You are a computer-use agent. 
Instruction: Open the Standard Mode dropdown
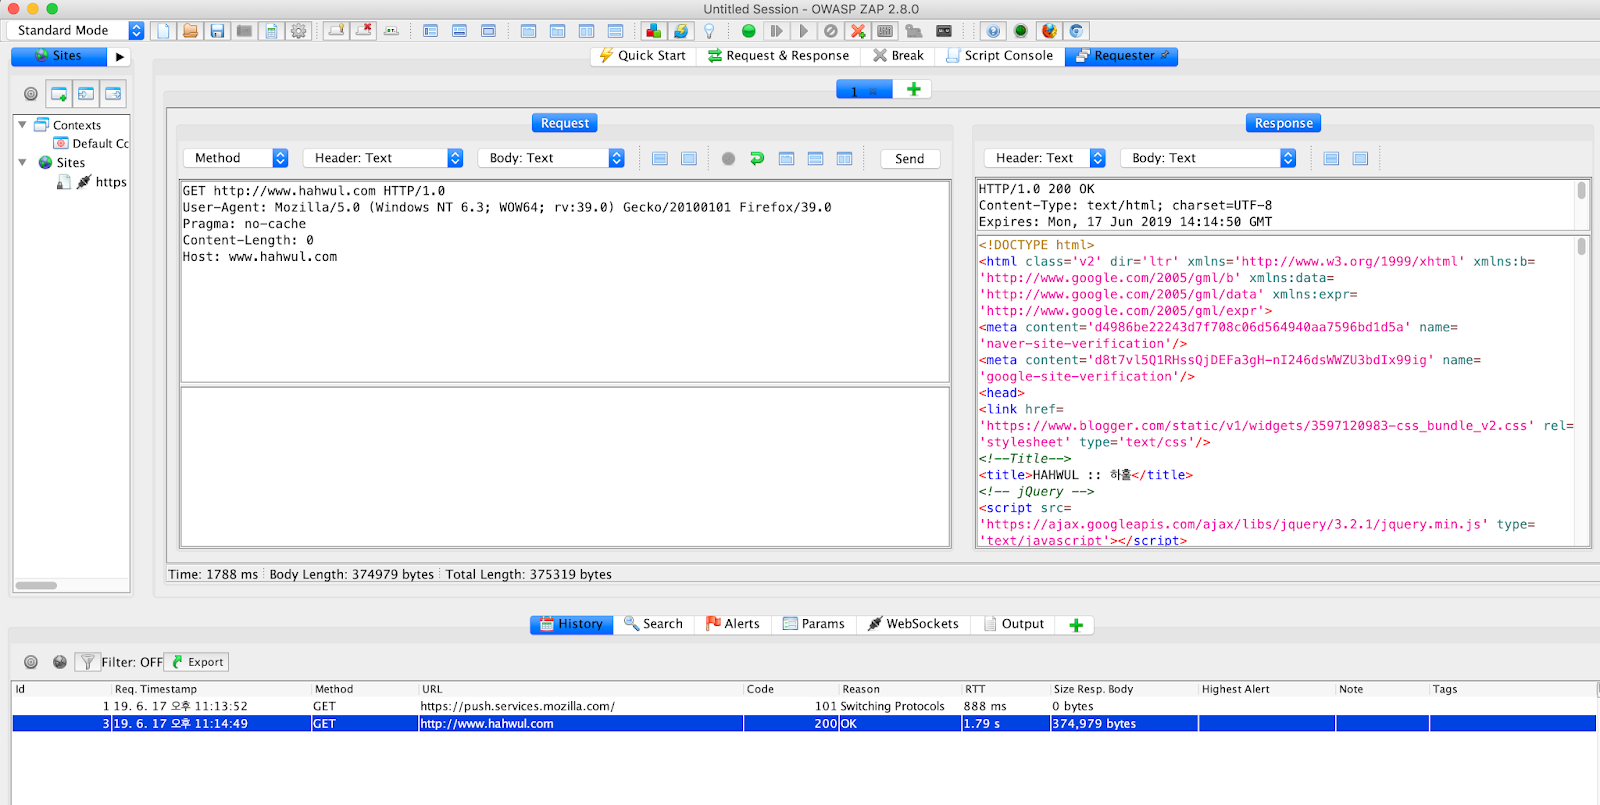click(76, 31)
